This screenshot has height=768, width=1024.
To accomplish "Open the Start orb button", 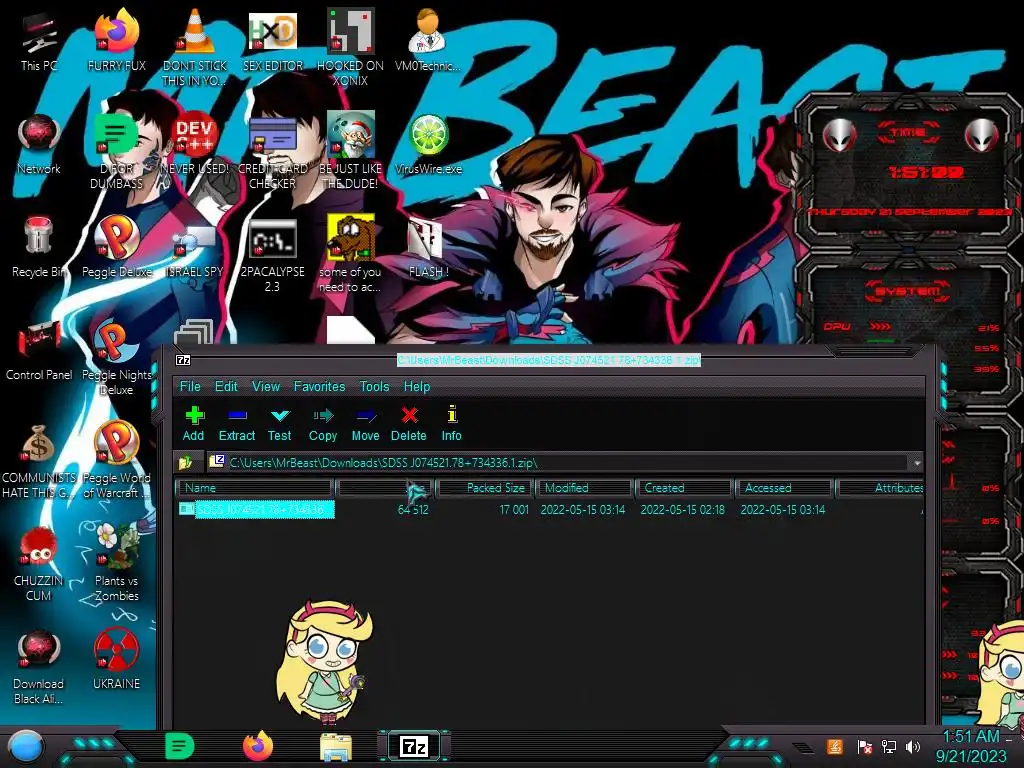I will pos(26,746).
